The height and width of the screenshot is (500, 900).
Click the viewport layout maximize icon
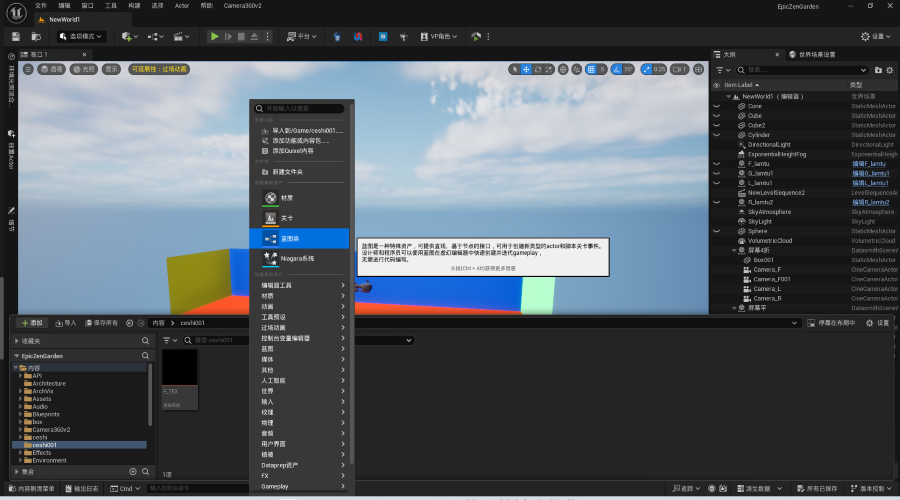tap(699, 69)
